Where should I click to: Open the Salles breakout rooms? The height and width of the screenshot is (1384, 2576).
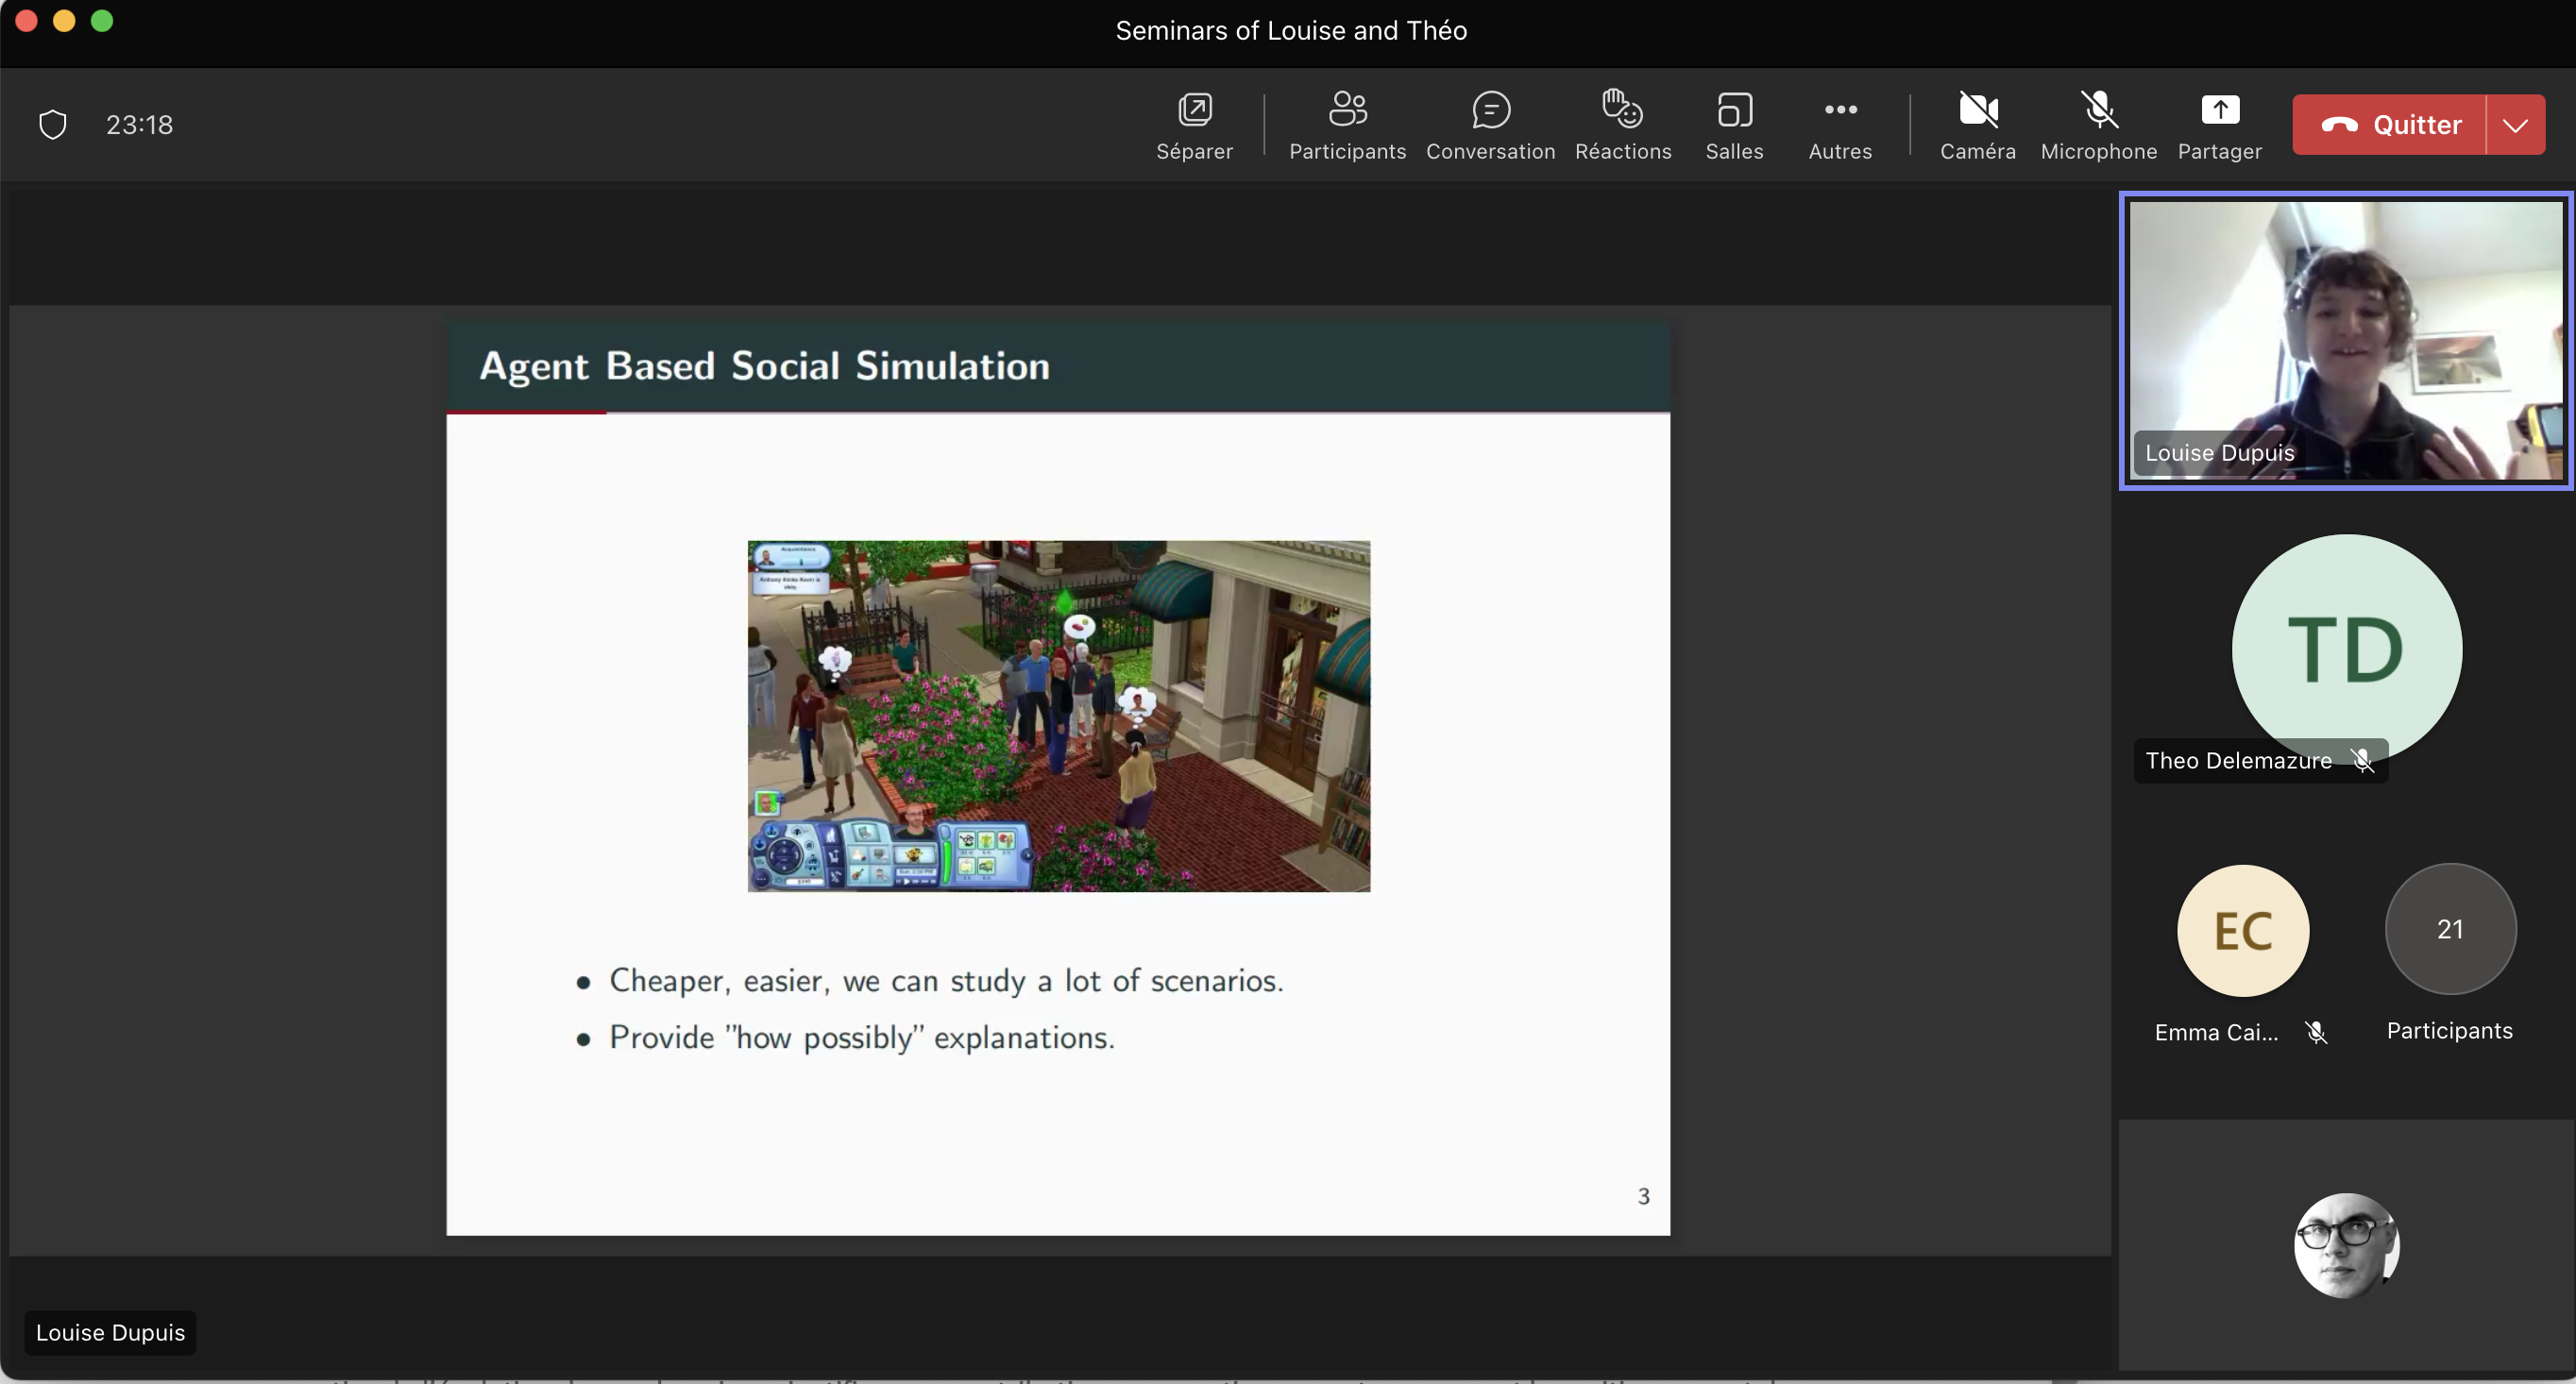coord(1734,125)
